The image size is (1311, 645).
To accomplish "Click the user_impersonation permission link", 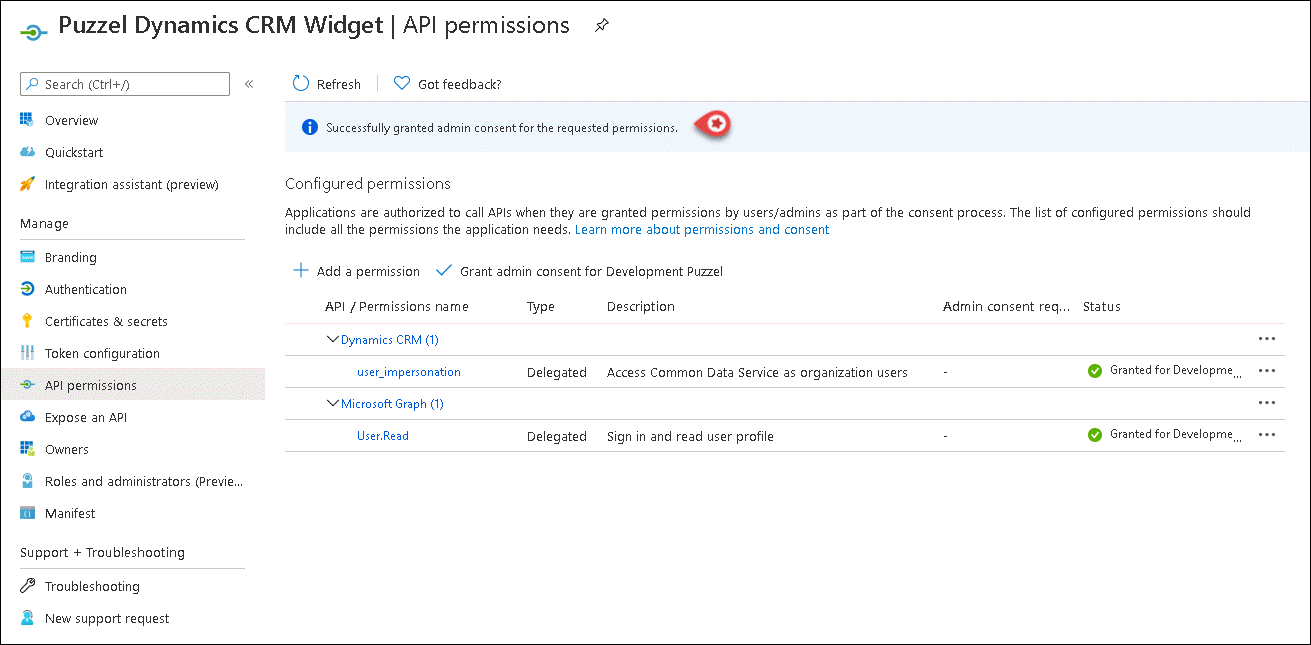I will (x=408, y=372).
